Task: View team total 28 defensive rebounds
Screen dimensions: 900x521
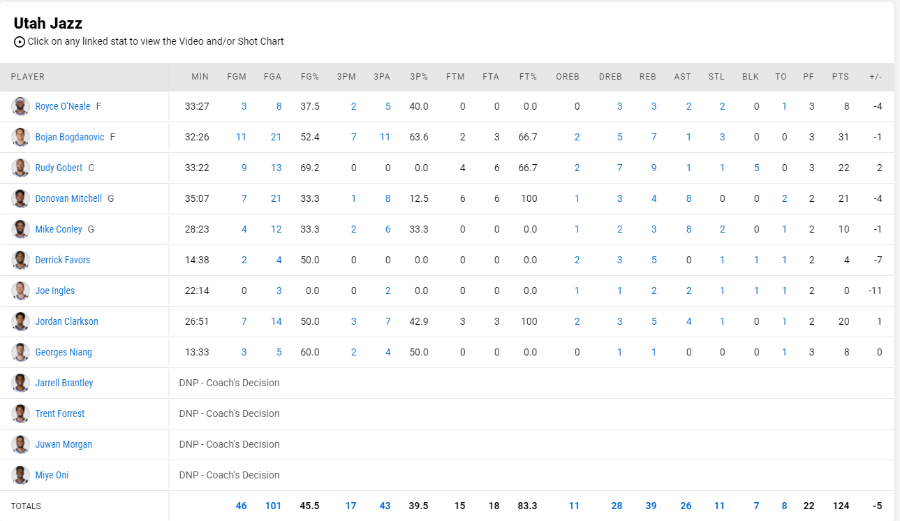Action: tap(617, 506)
